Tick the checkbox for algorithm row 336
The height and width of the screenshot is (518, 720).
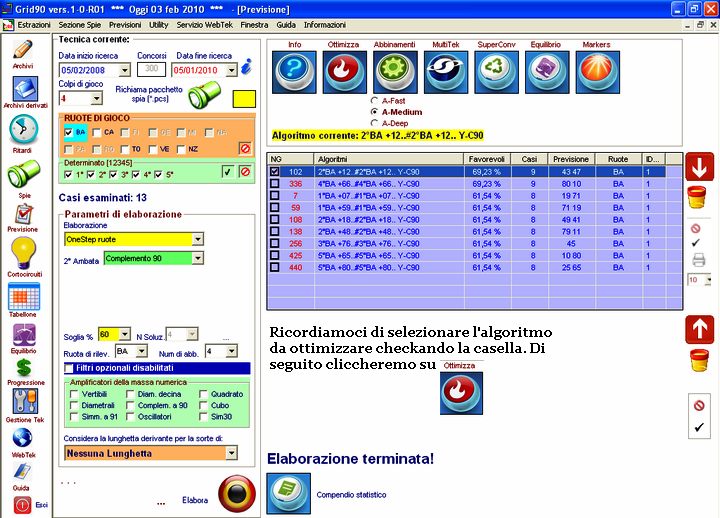(x=276, y=184)
